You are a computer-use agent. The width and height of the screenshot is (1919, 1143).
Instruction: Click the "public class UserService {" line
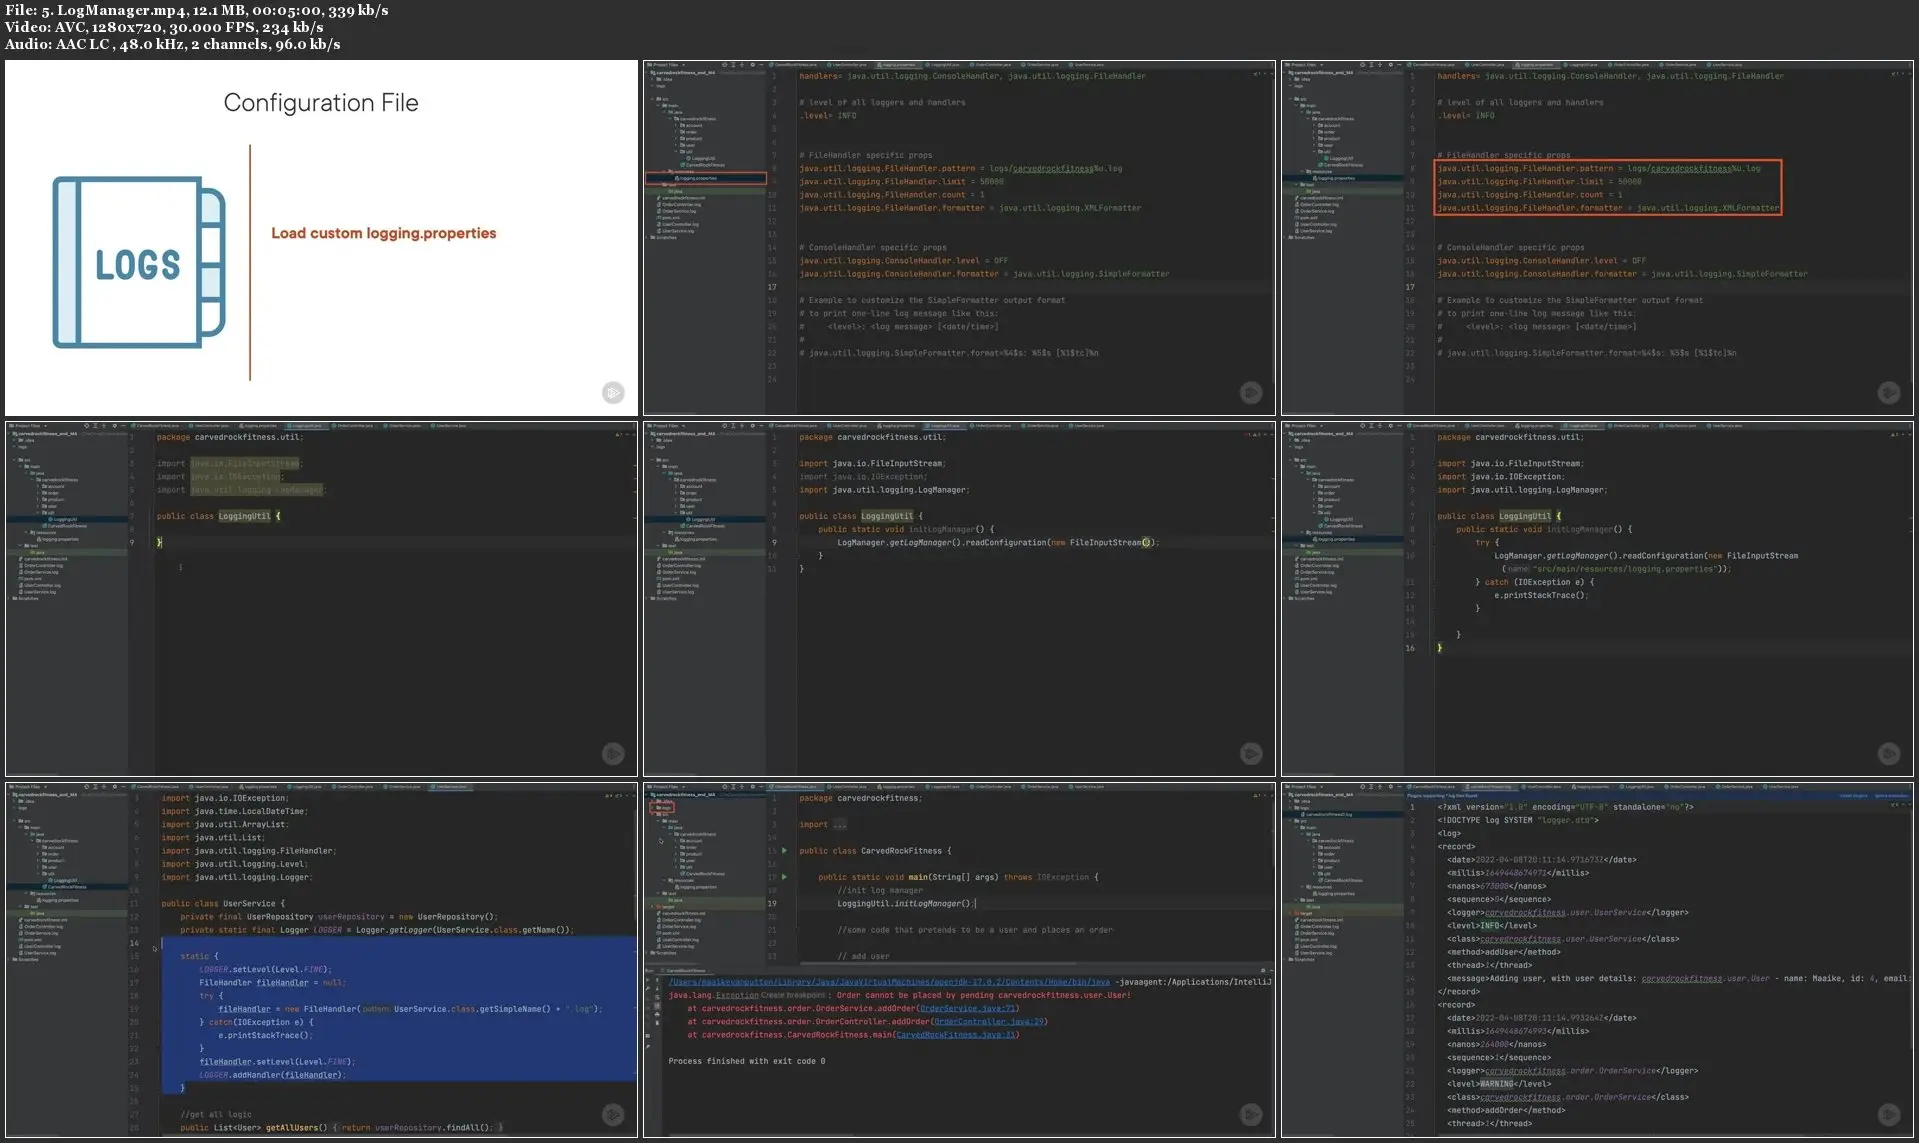point(223,904)
